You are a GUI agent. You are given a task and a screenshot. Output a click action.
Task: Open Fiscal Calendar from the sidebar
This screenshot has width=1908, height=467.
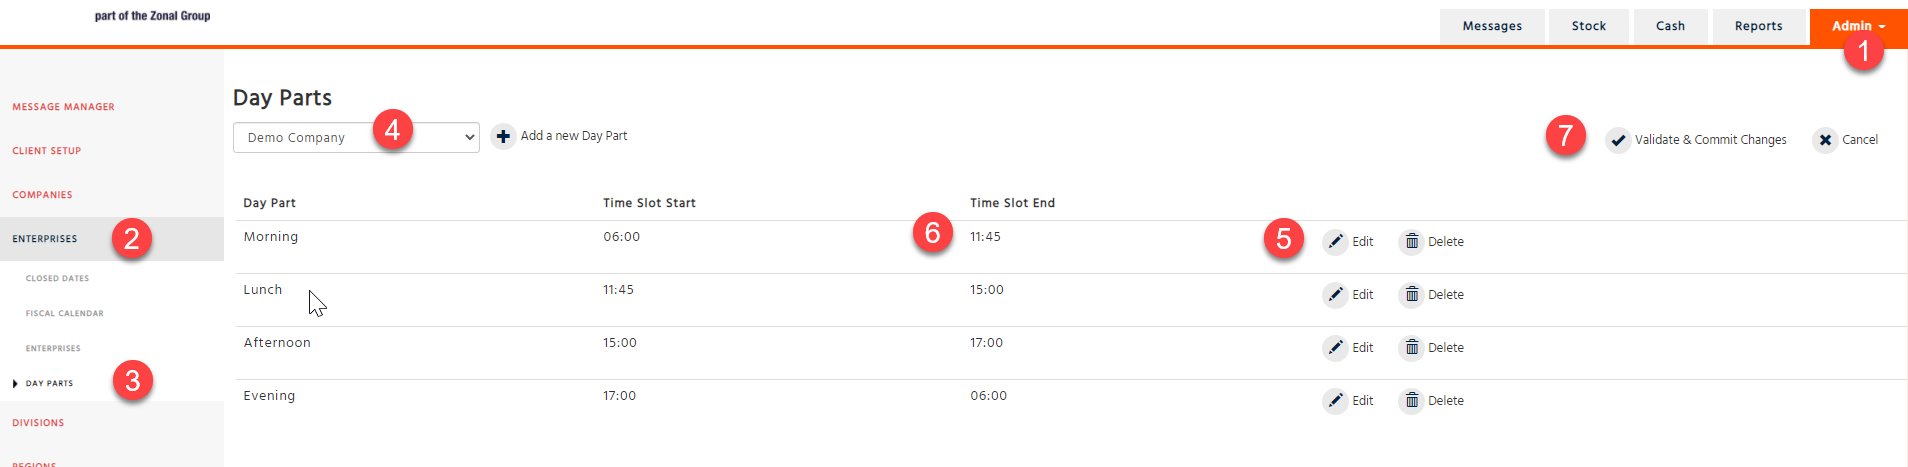(x=64, y=314)
